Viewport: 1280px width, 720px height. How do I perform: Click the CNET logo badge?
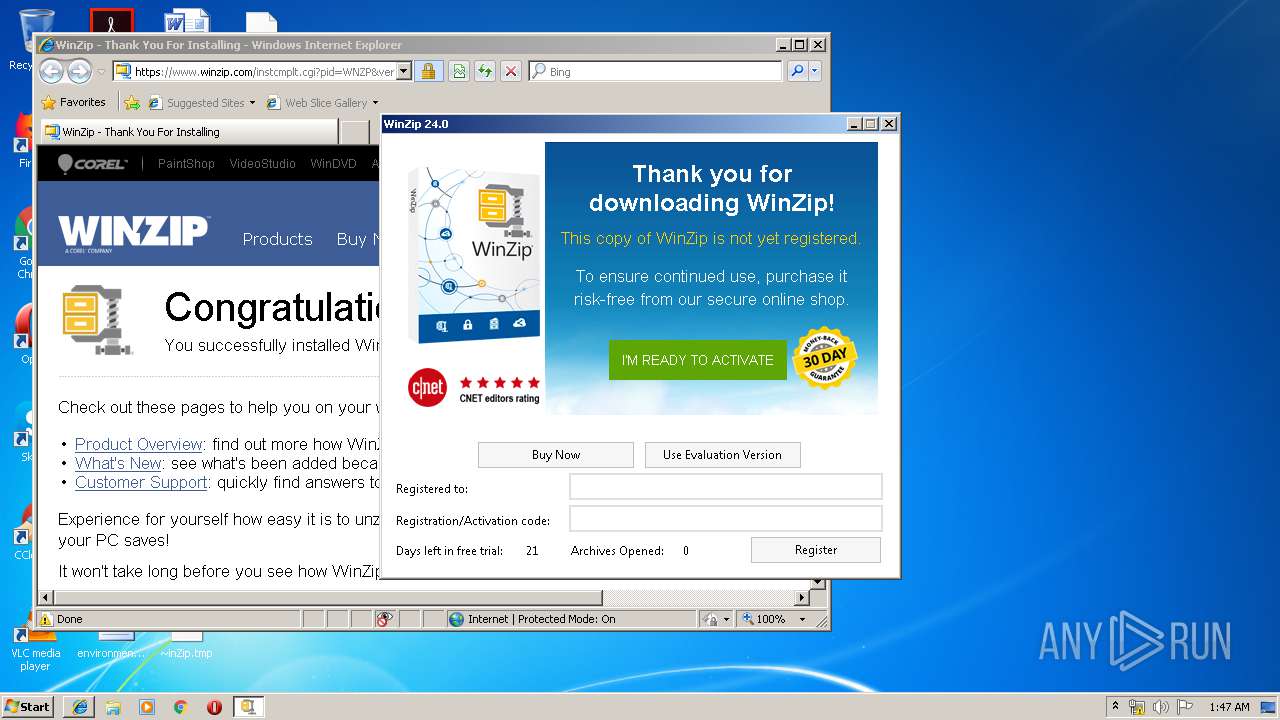(x=427, y=388)
